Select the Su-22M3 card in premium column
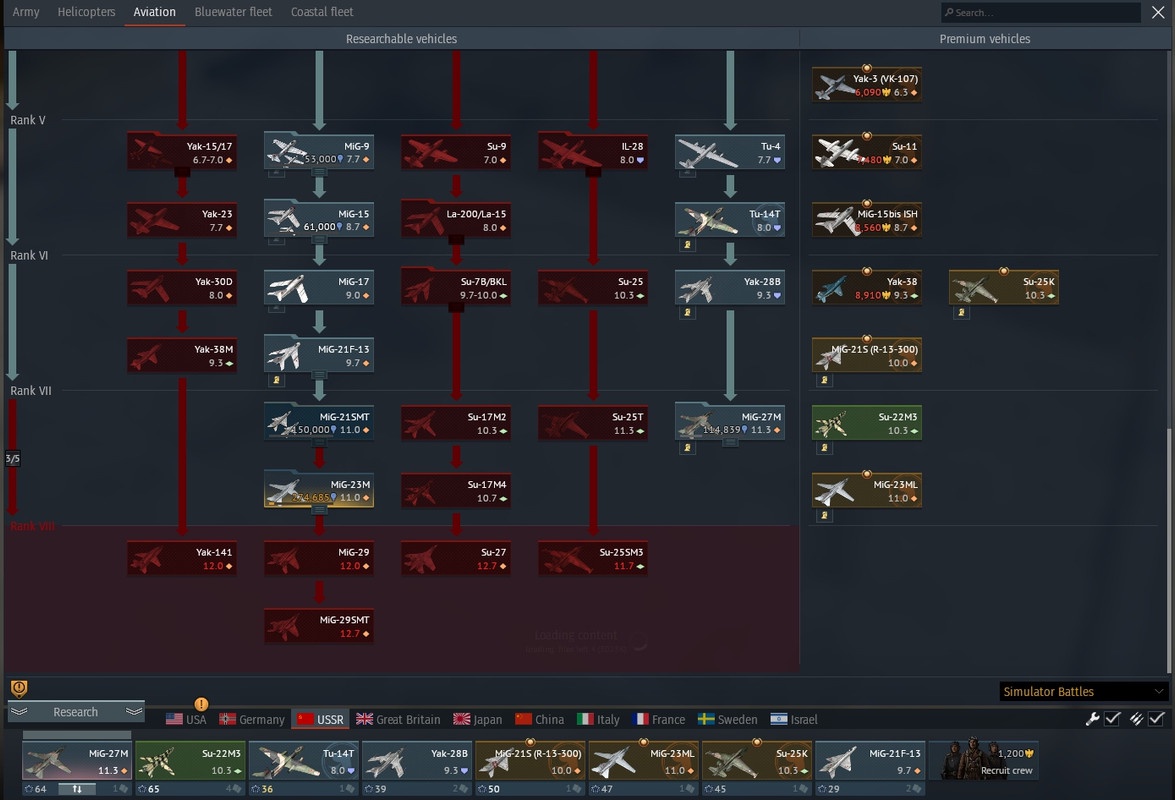Viewport: 1175px width, 800px height. point(867,422)
